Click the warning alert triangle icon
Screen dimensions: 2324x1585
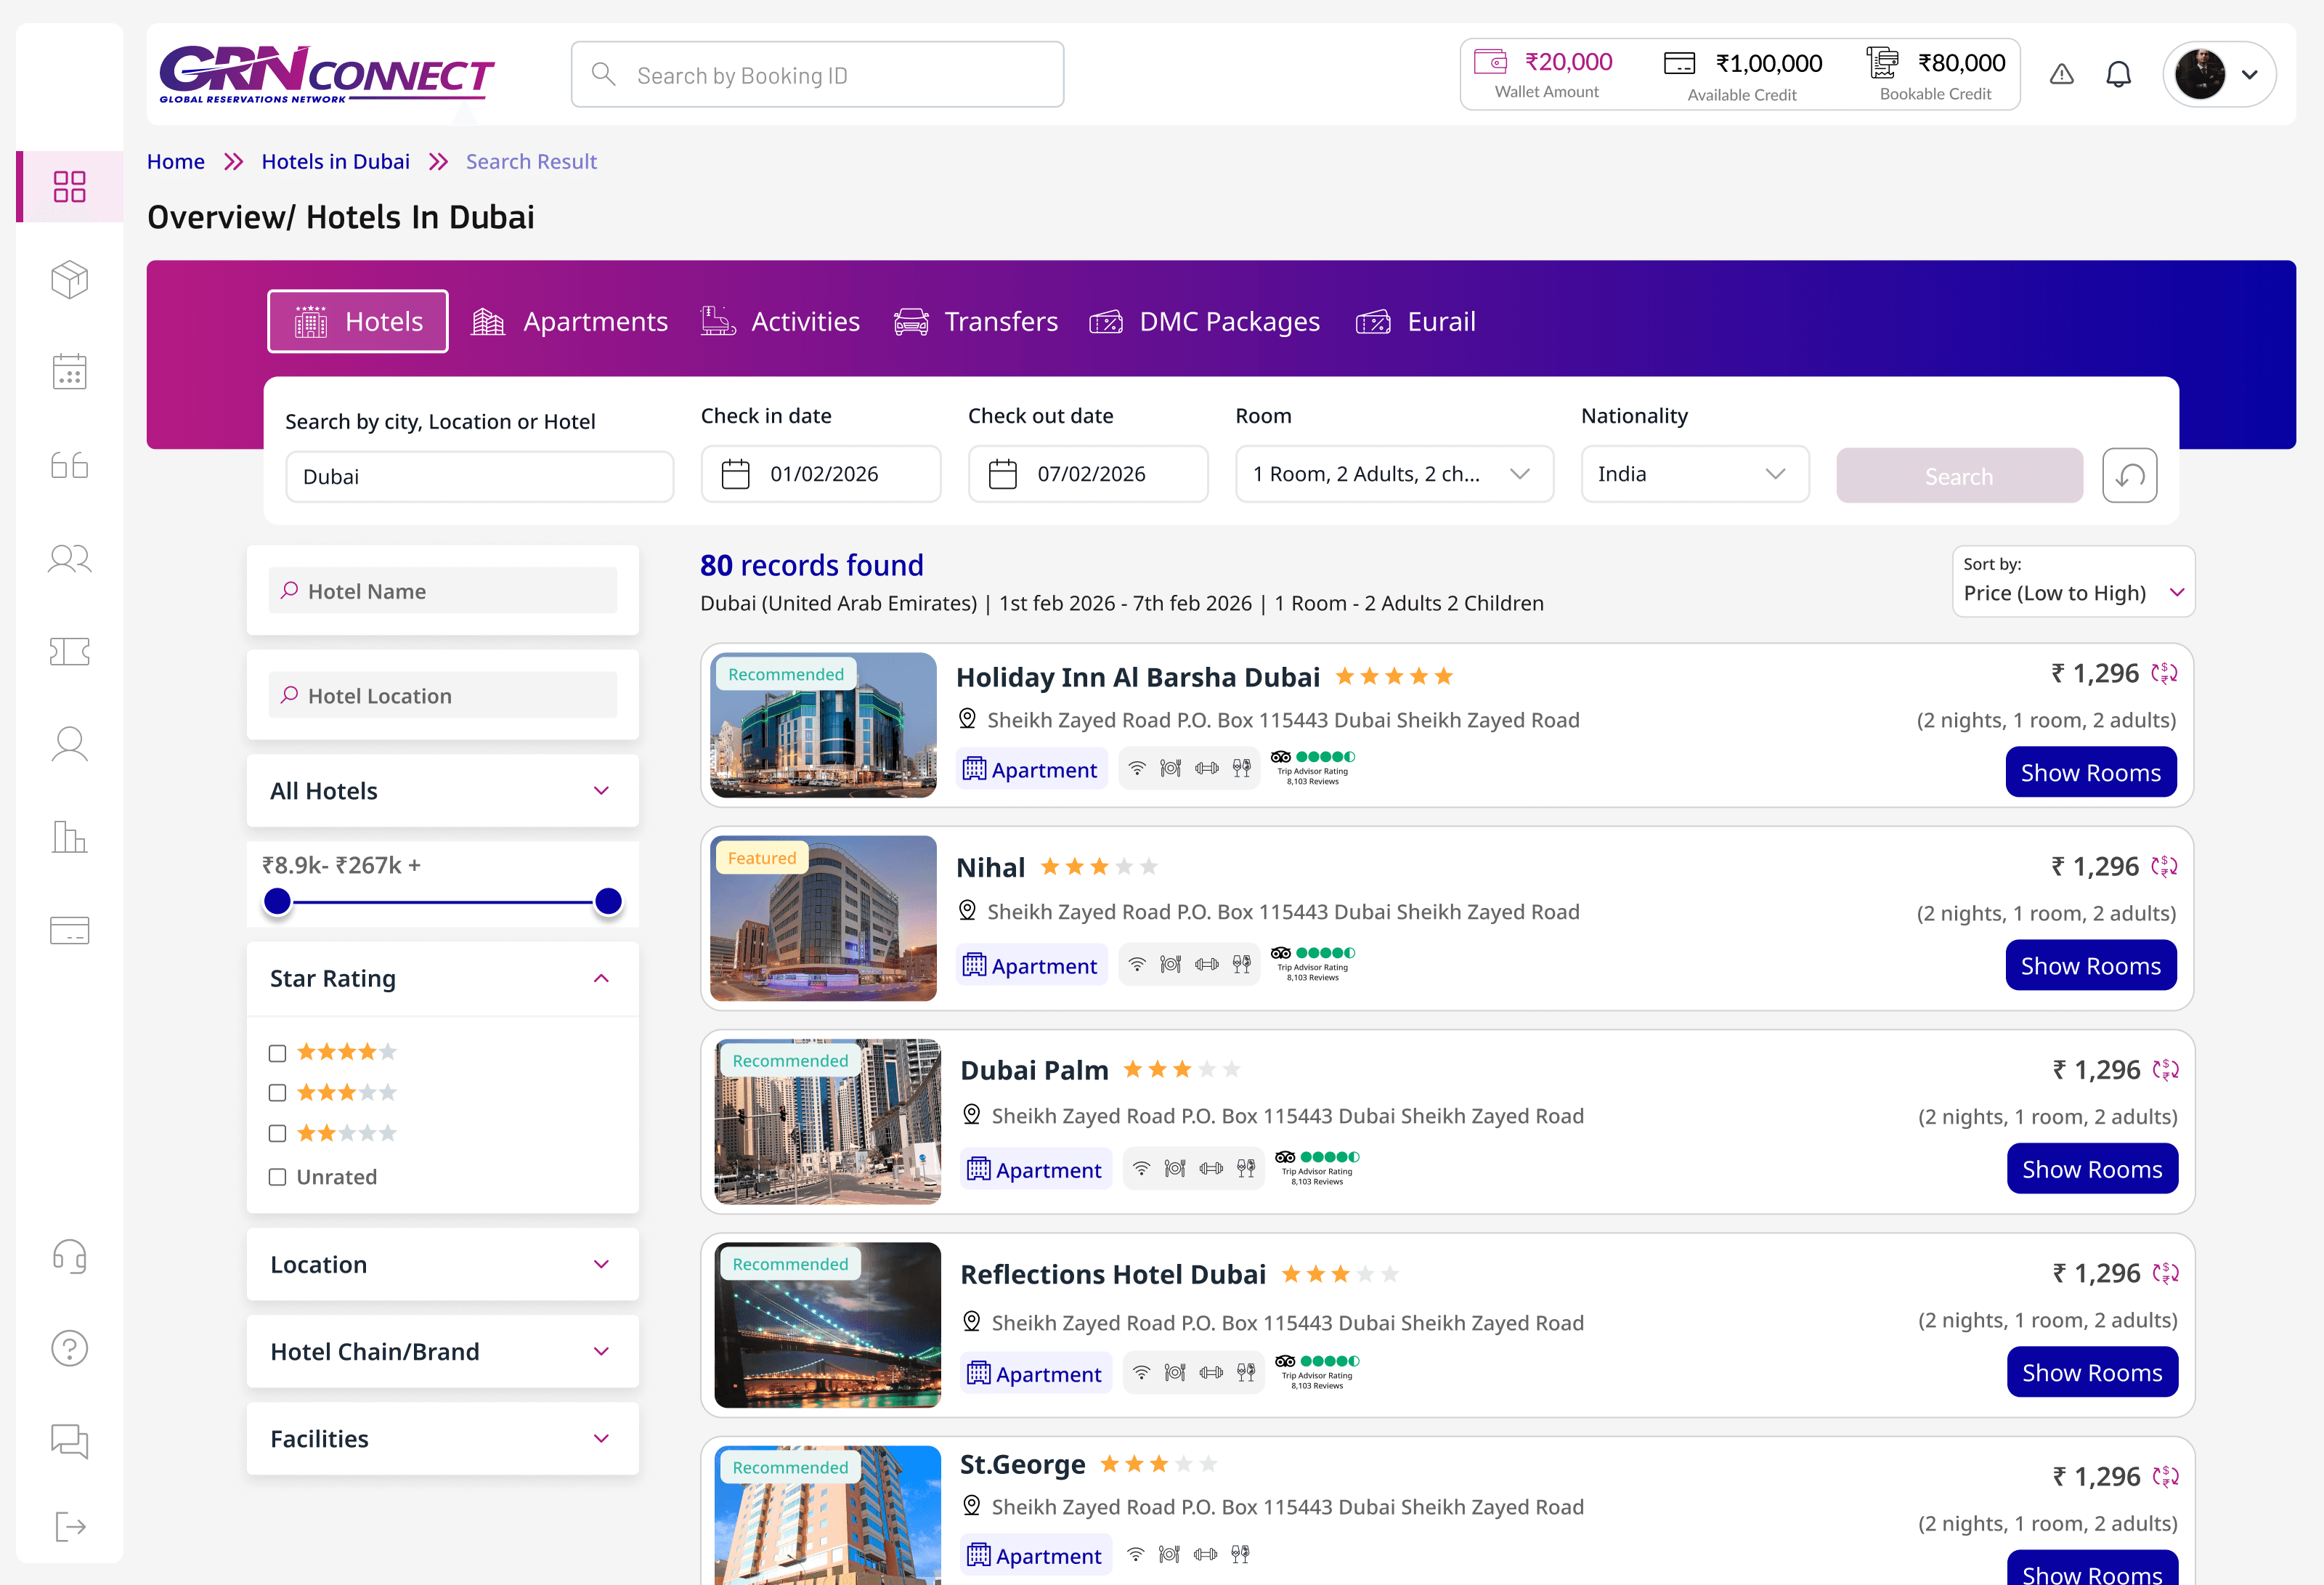(x=2061, y=75)
